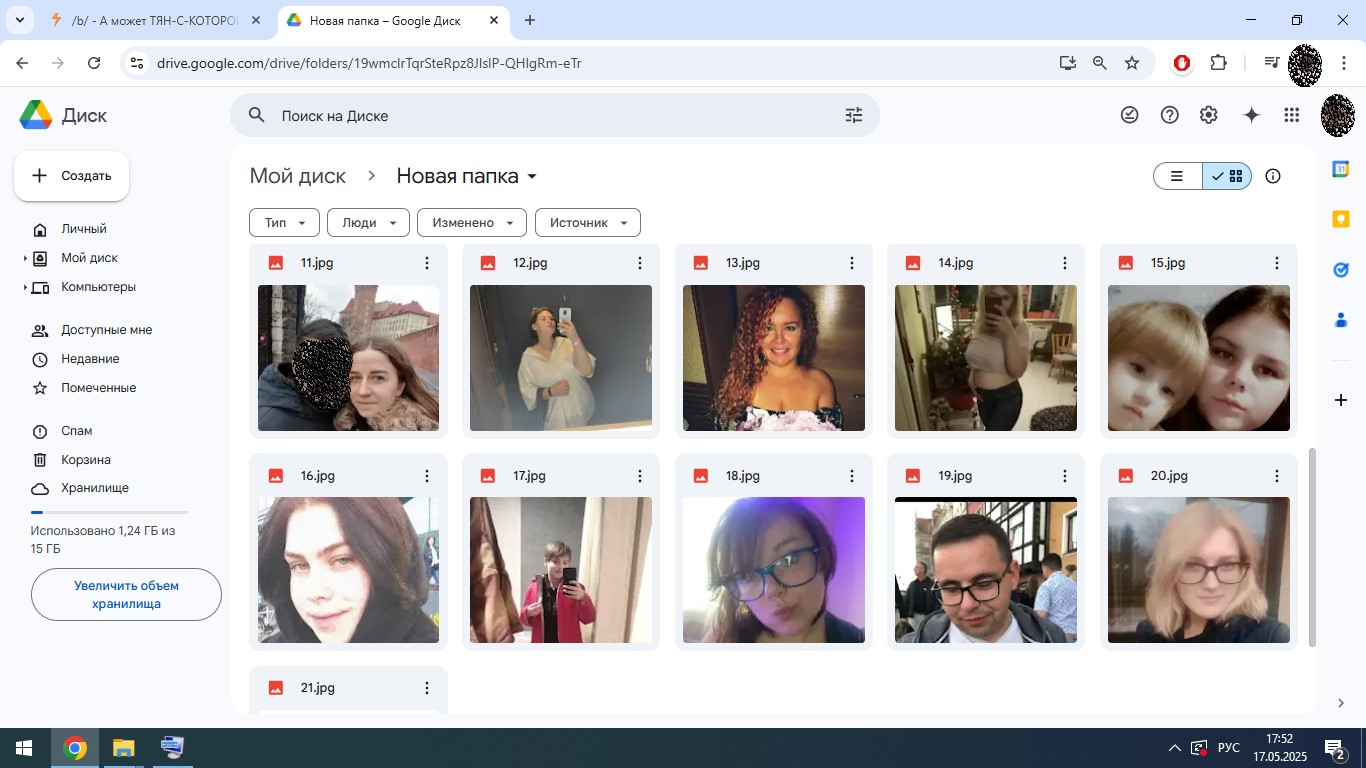Open more actions menu for 11.jpg
1366x768 pixels.
coord(427,263)
